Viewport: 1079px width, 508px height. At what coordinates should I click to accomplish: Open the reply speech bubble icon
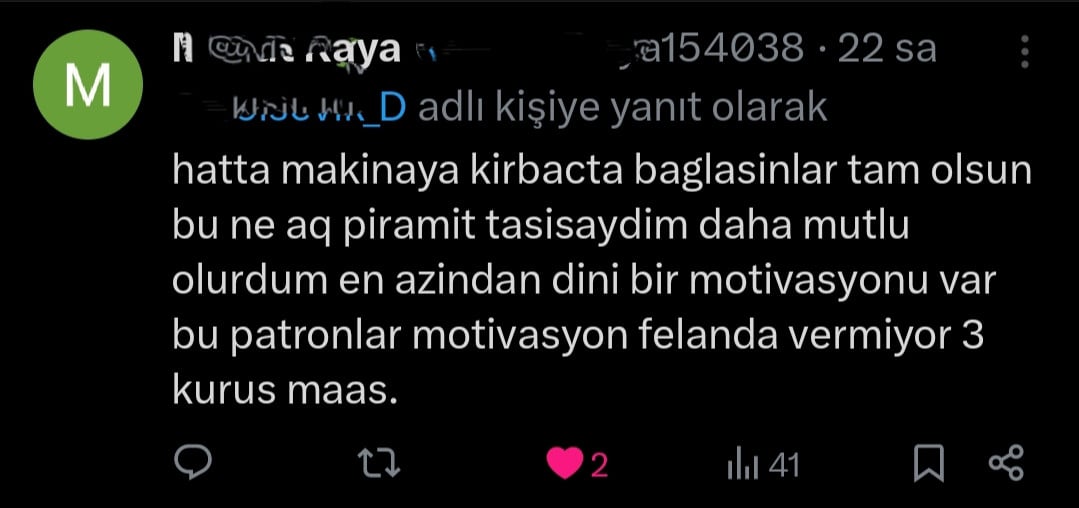tap(193, 463)
